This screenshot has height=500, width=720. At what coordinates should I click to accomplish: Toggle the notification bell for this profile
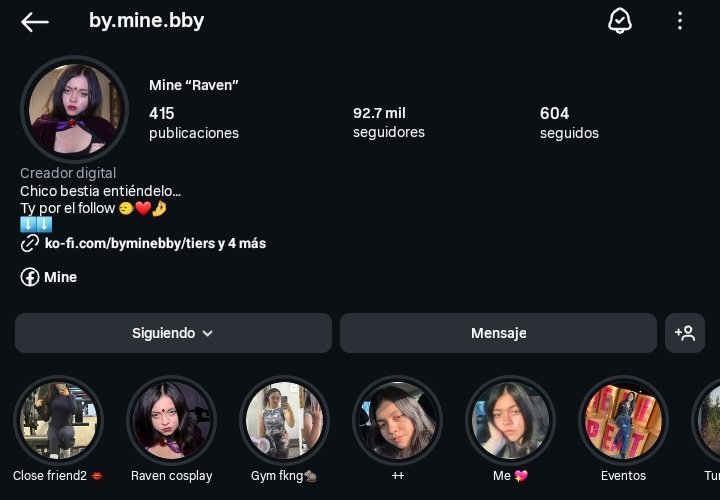pos(619,21)
